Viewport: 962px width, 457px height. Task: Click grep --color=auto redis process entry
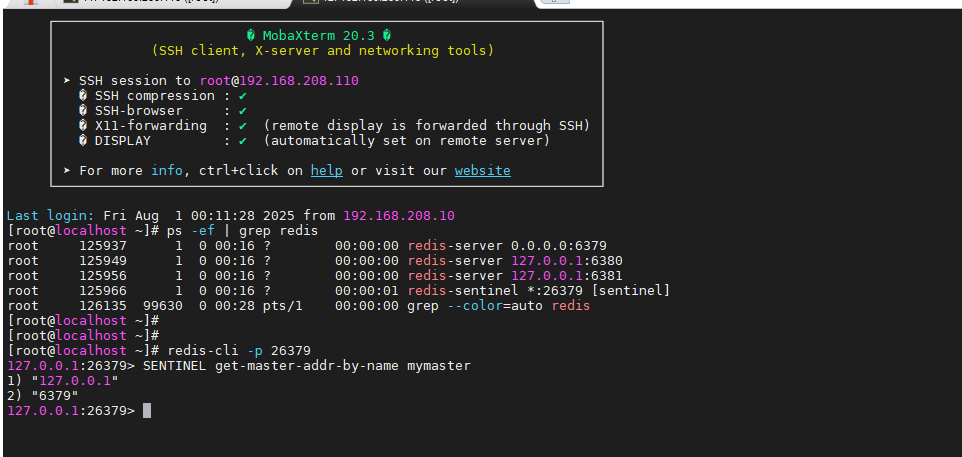tap(499, 305)
